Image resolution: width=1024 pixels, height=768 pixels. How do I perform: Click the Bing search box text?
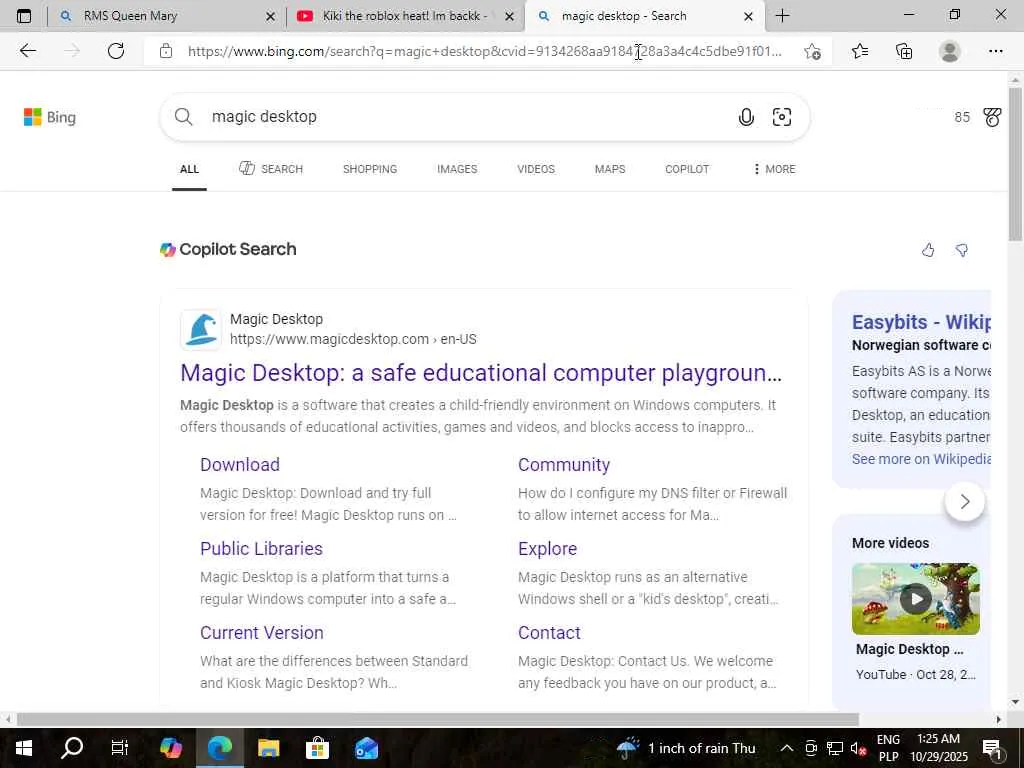(x=264, y=116)
